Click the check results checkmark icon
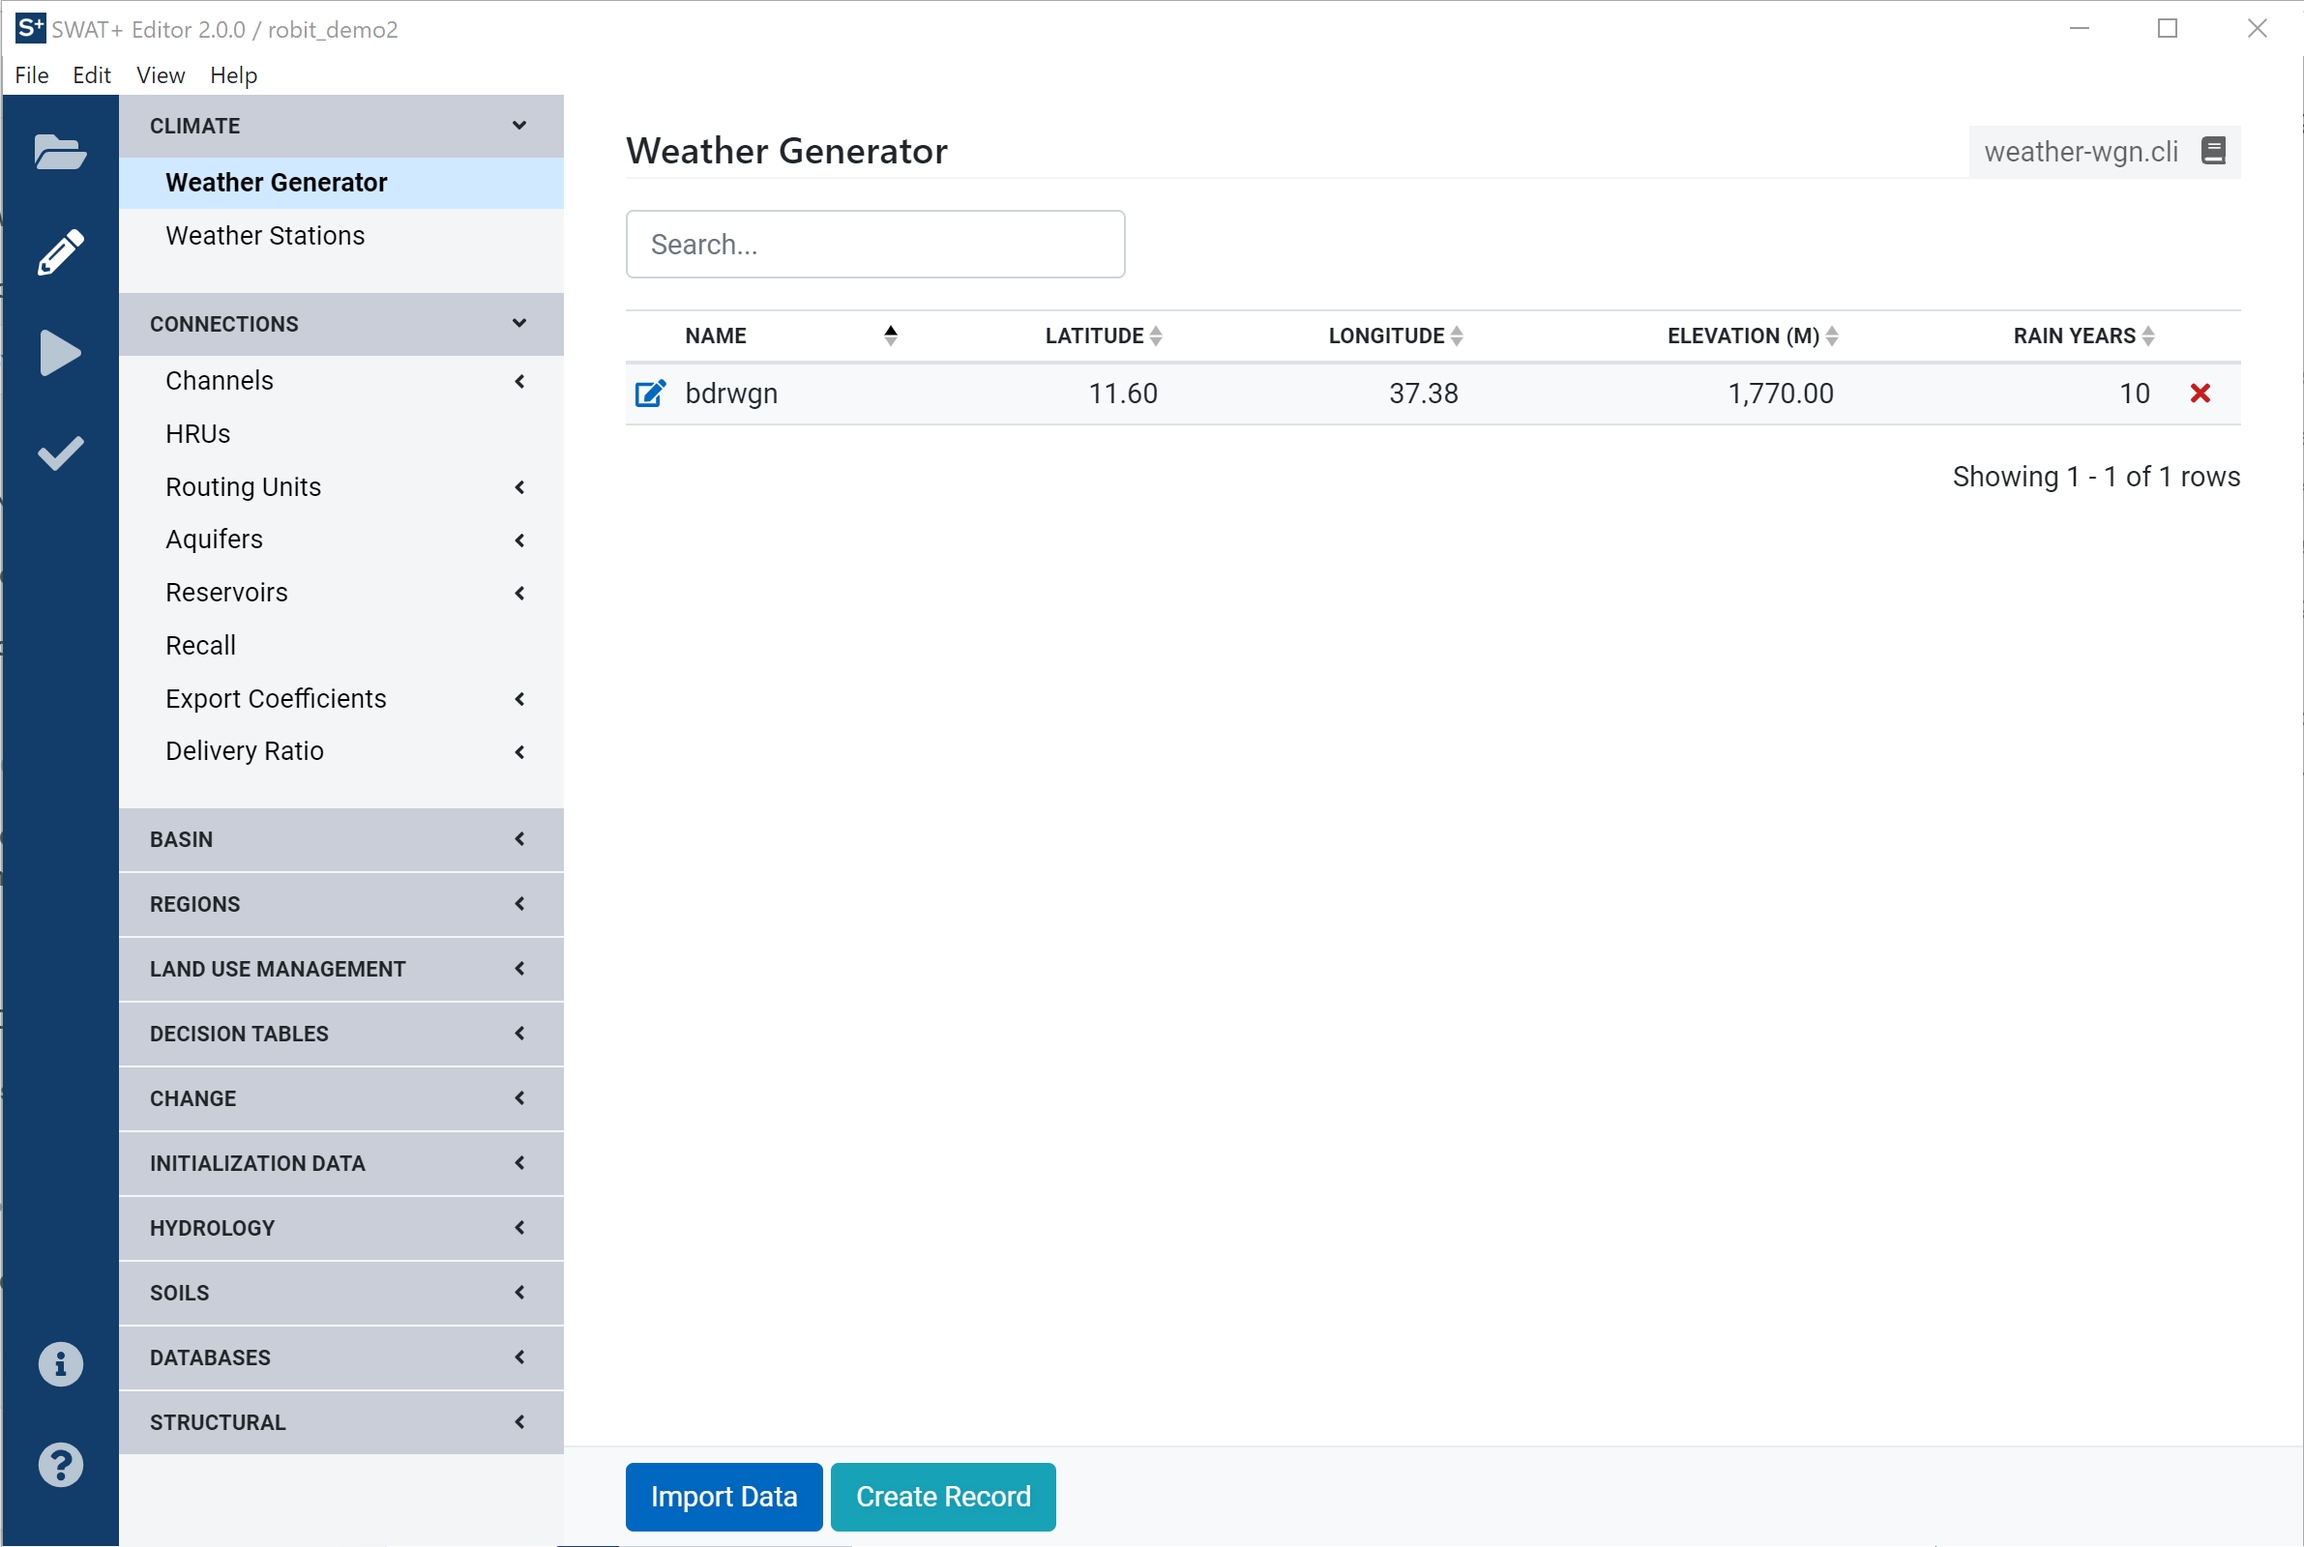 click(x=59, y=453)
